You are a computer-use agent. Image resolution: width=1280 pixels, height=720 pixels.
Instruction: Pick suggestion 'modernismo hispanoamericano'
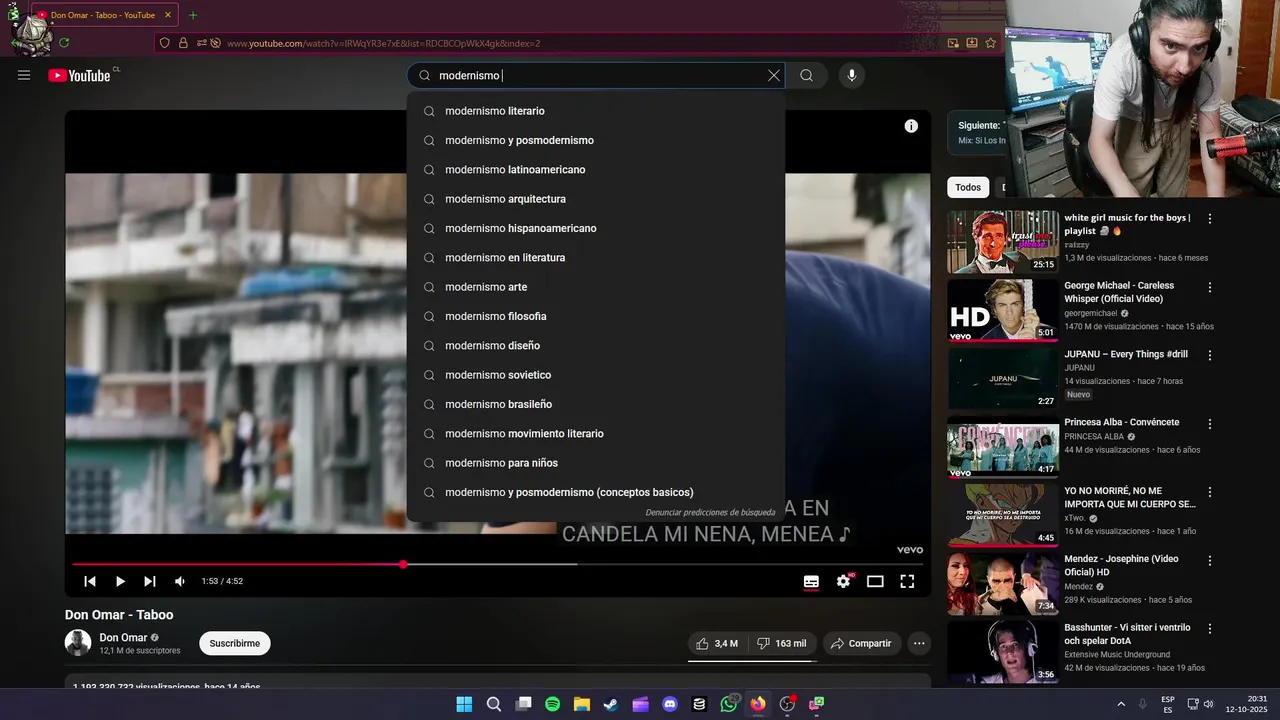(595, 228)
